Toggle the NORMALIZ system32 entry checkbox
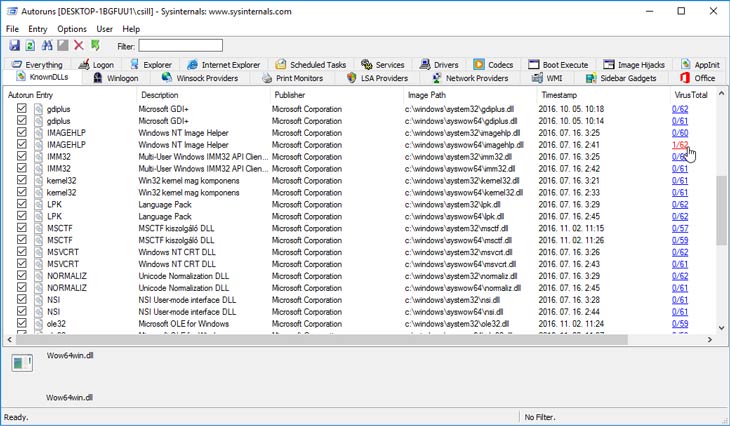This screenshot has width=730, height=426. [x=21, y=275]
